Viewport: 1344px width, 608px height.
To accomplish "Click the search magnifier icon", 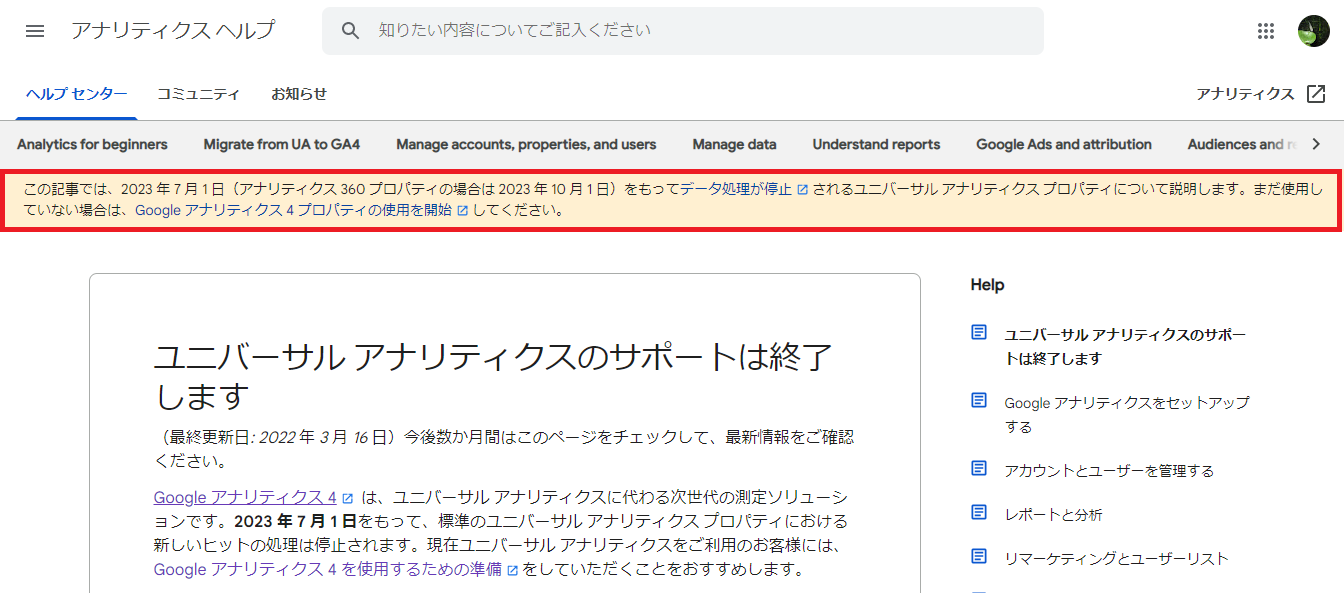I will (350, 31).
